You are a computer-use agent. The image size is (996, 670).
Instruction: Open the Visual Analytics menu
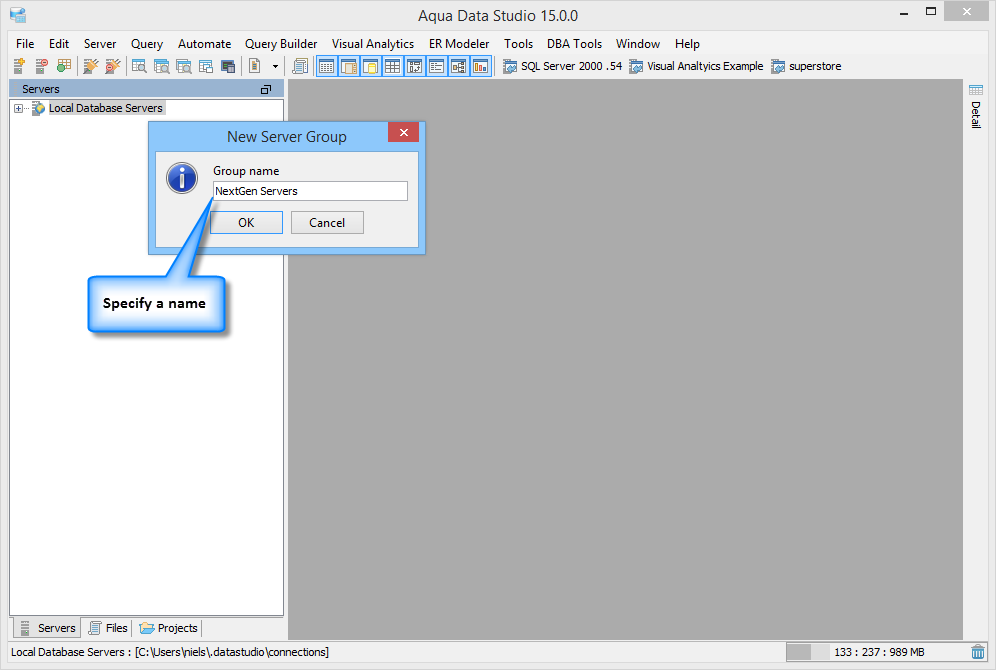click(373, 44)
